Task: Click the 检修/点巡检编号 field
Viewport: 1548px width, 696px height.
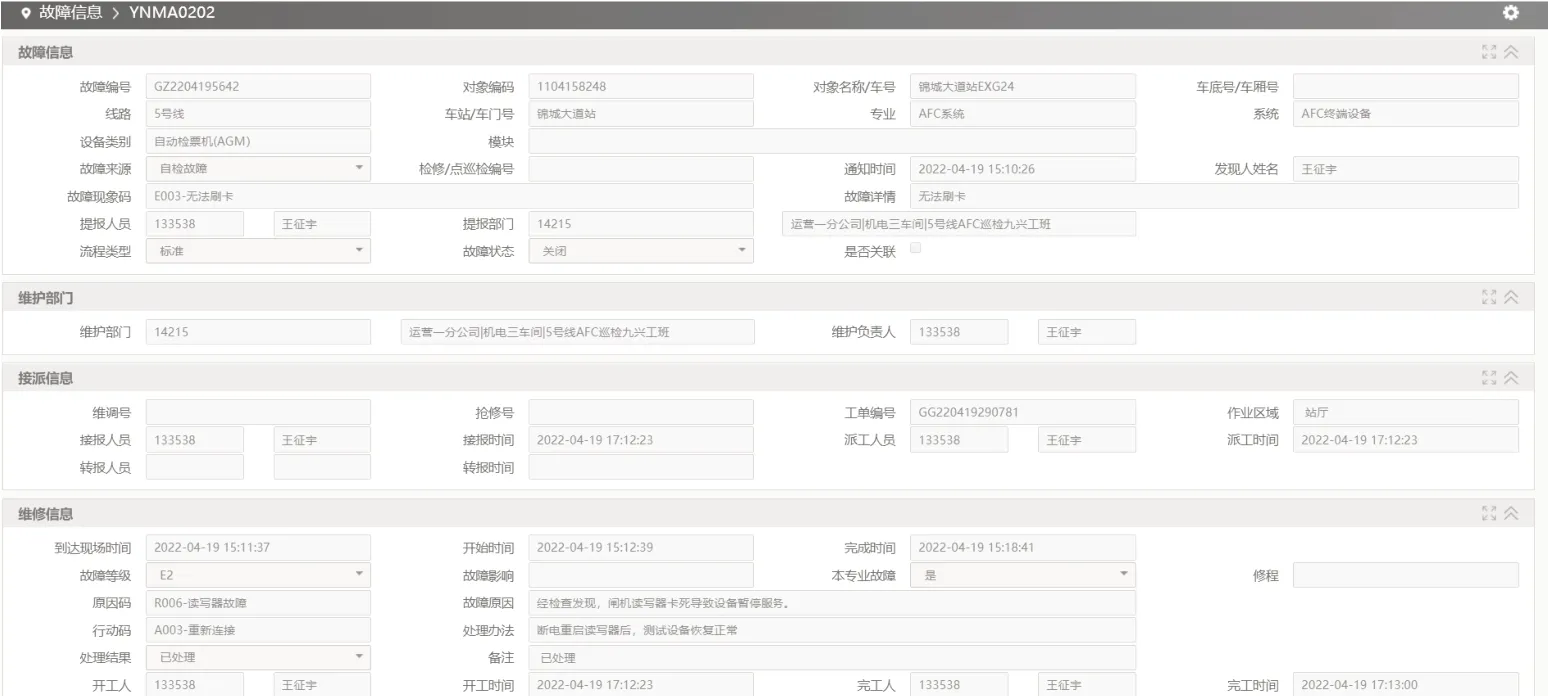Action: [641, 169]
